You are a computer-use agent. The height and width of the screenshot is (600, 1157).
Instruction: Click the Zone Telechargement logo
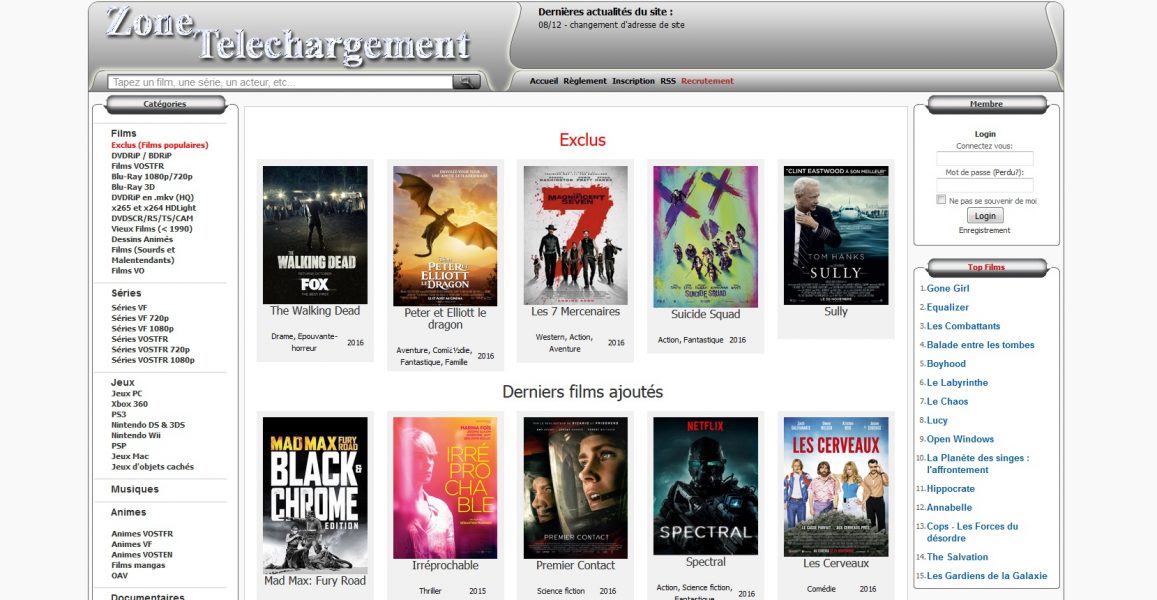coord(288,35)
